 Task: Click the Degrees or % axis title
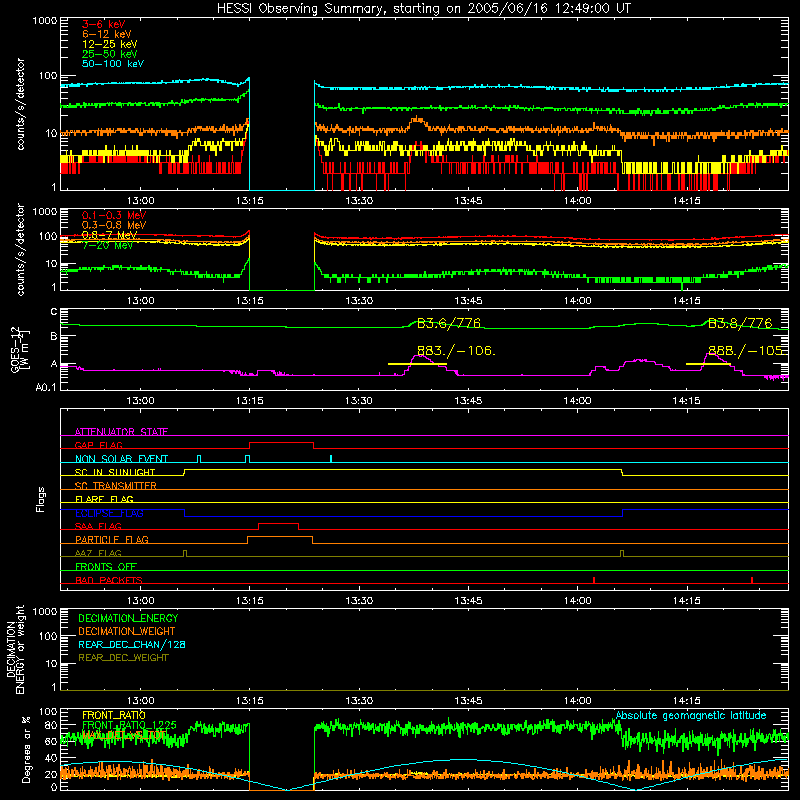point(26,749)
